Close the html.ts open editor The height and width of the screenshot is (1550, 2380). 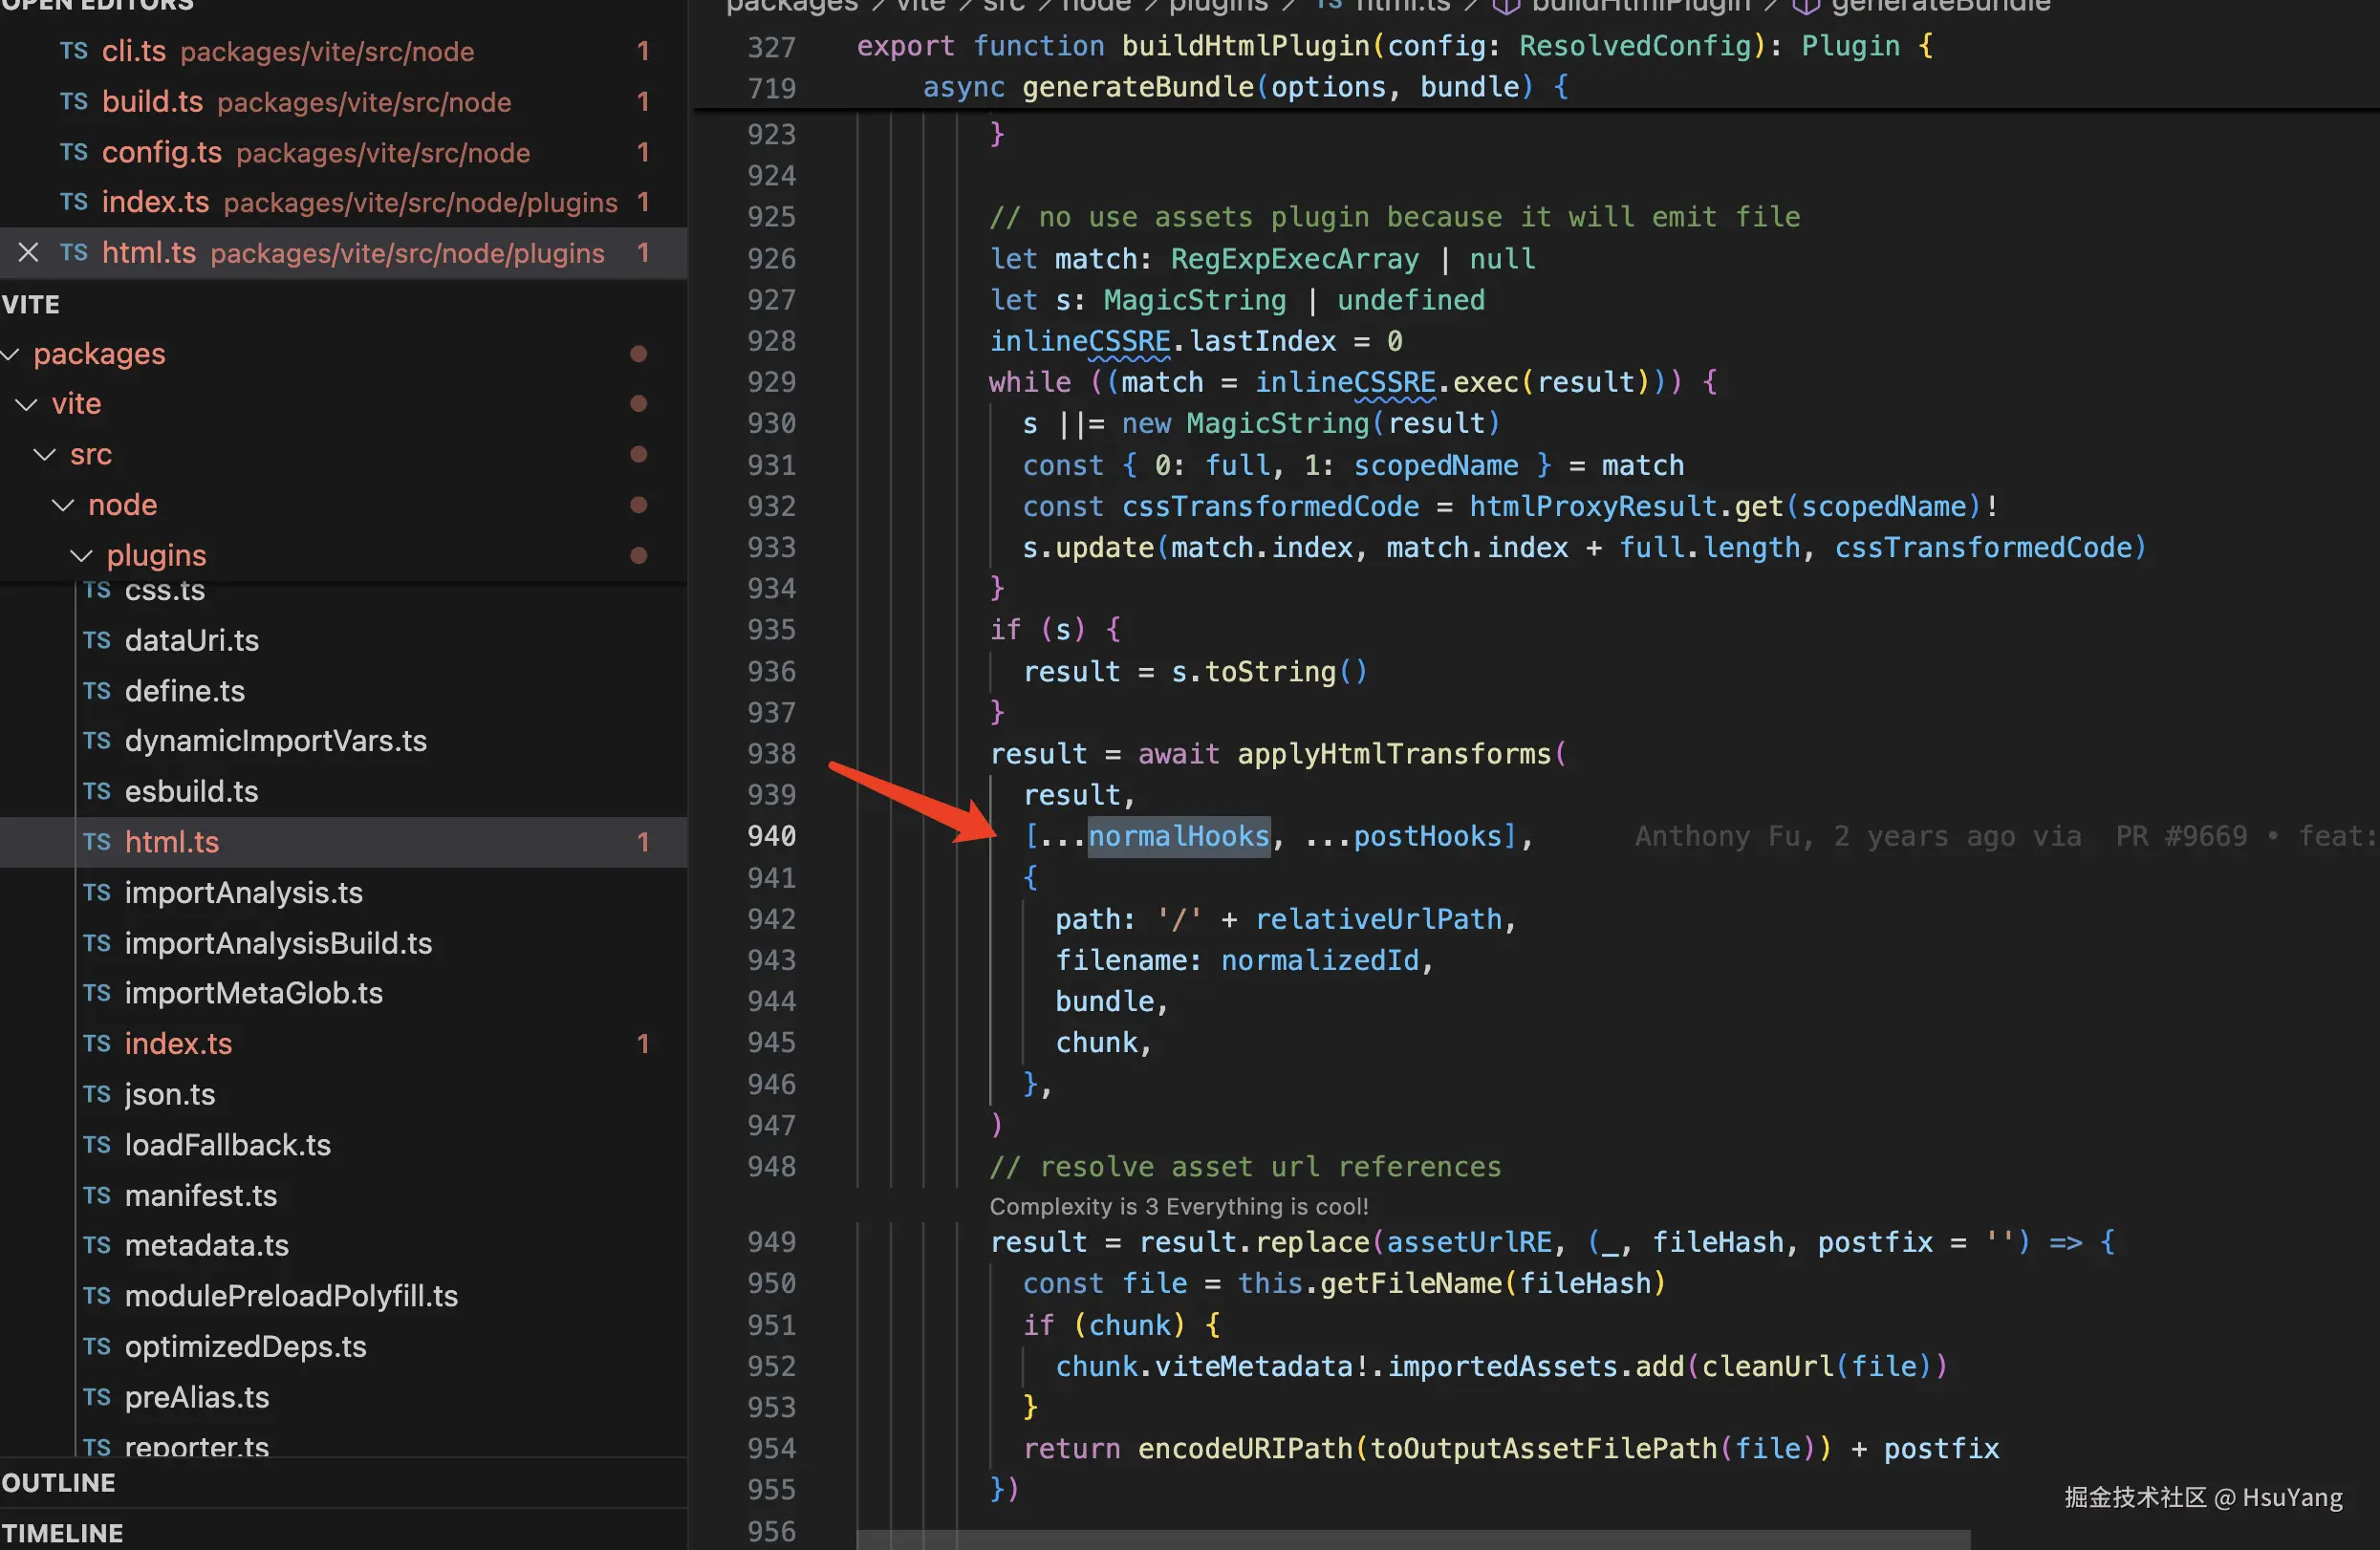28,253
